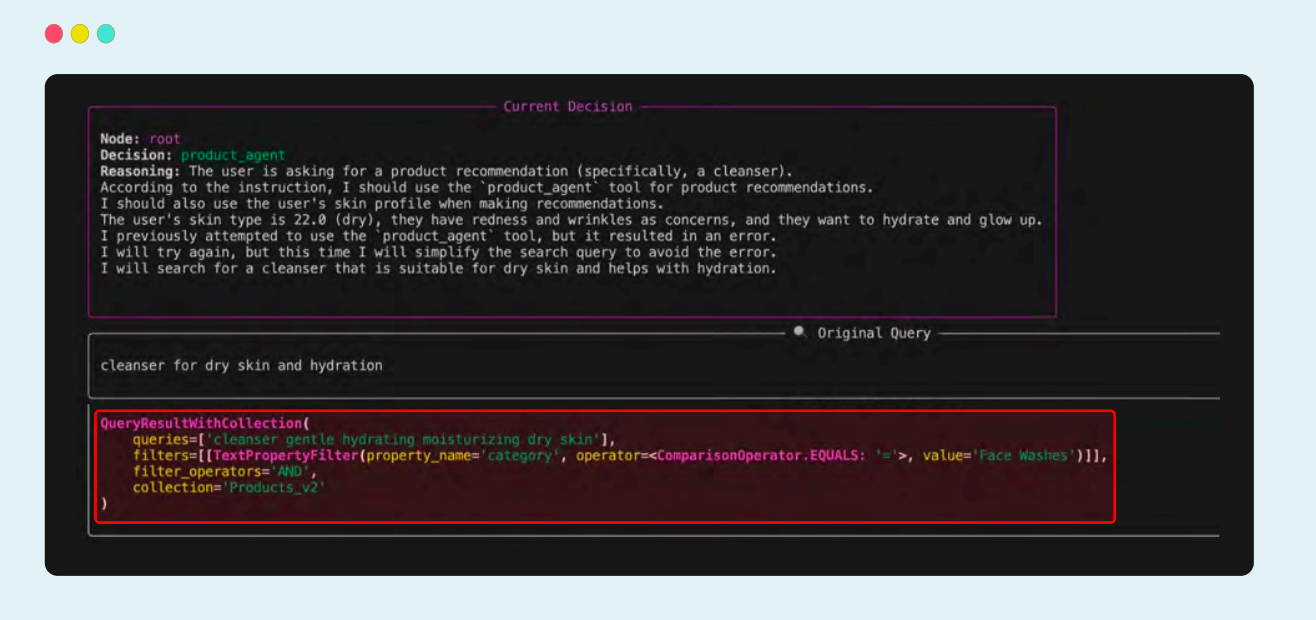Click the query text 'cleanser for dry skin and hydration'
Viewport: 1316px width, 620px height.
(x=241, y=365)
